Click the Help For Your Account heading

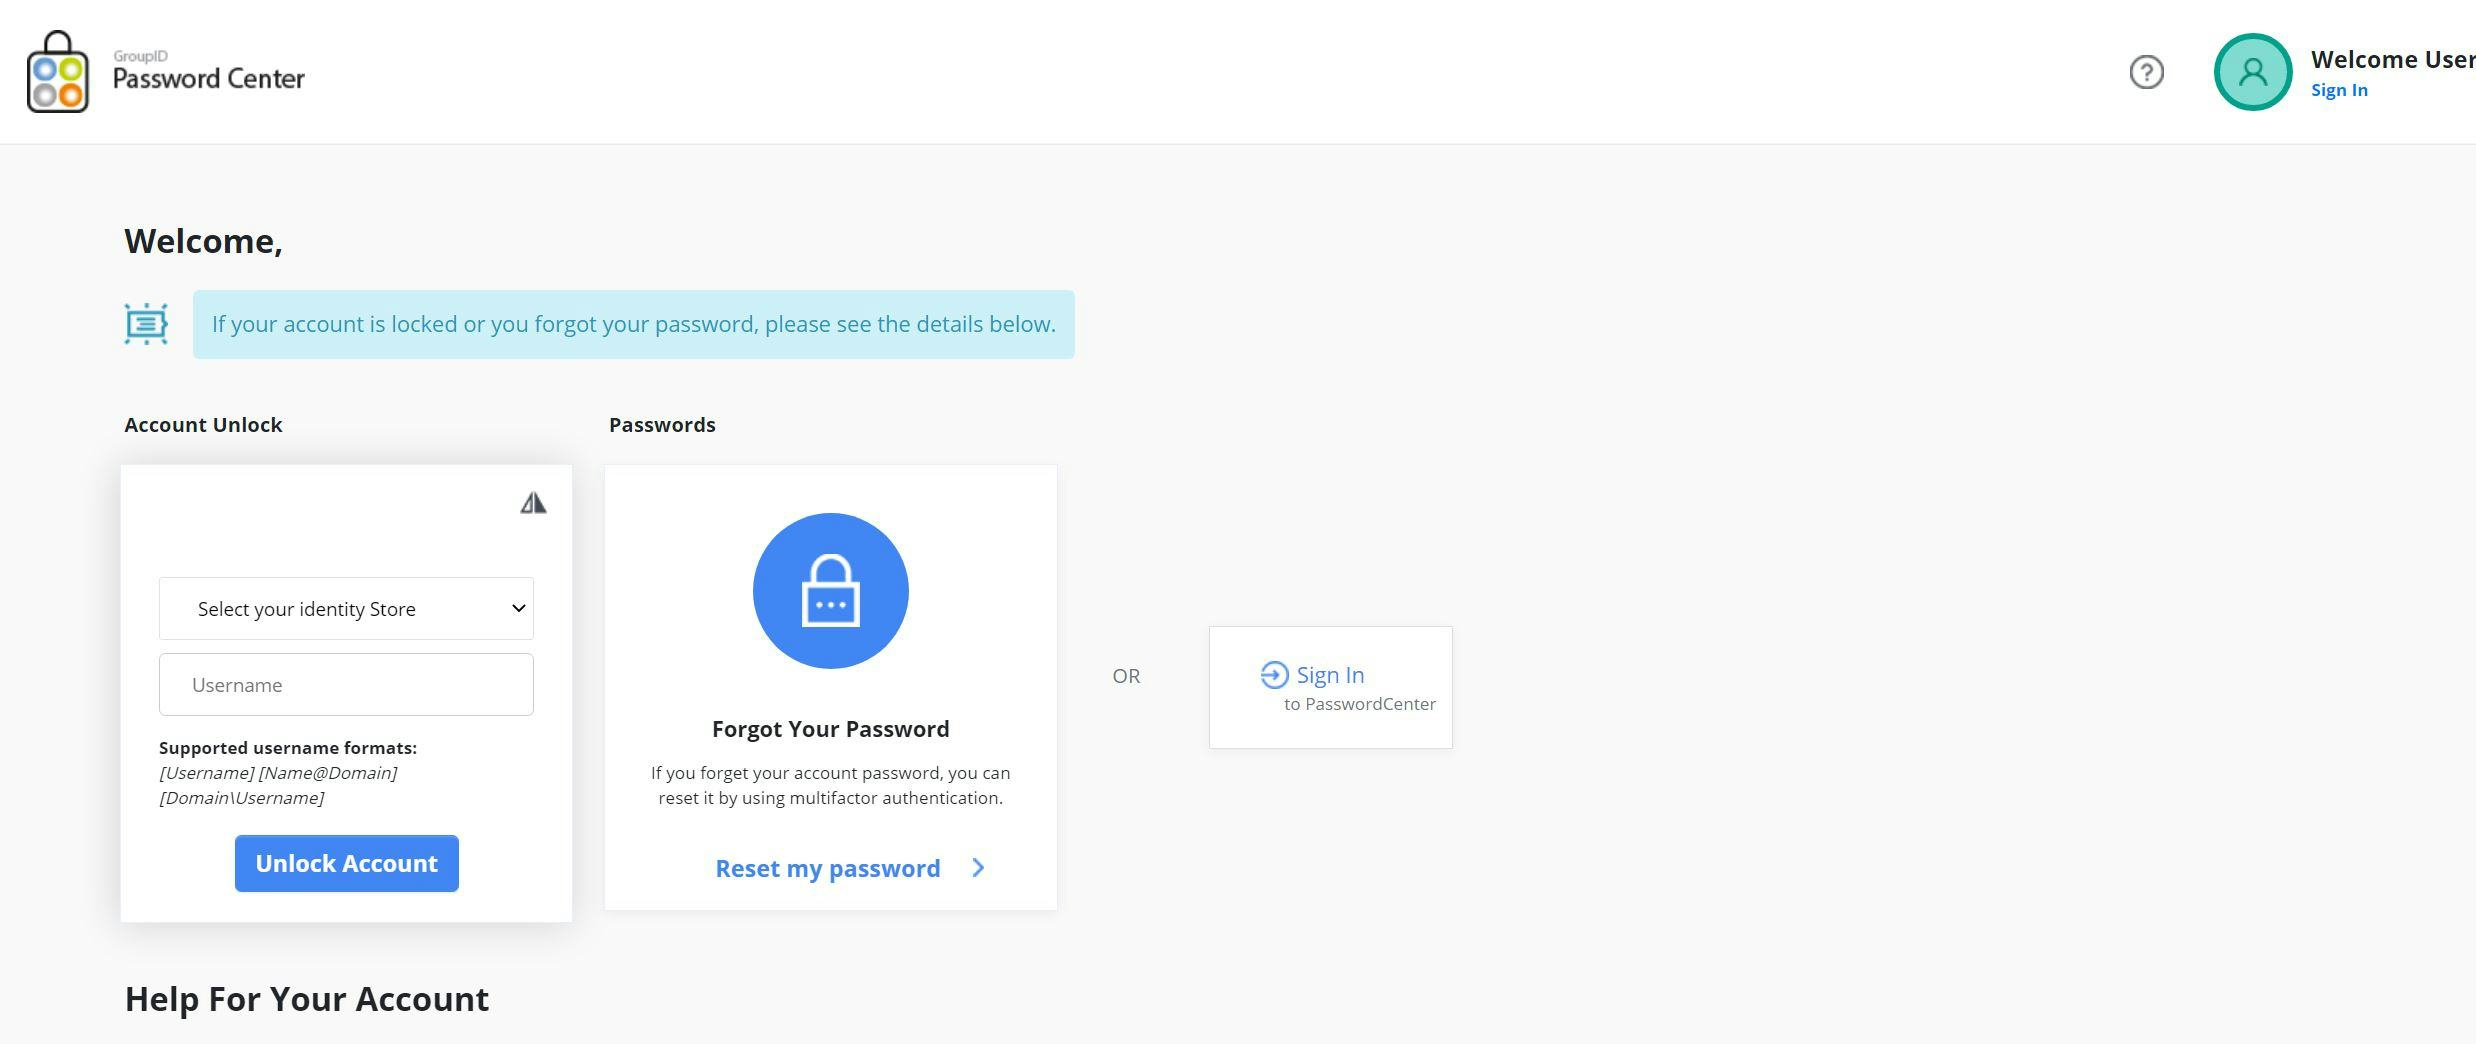[306, 998]
